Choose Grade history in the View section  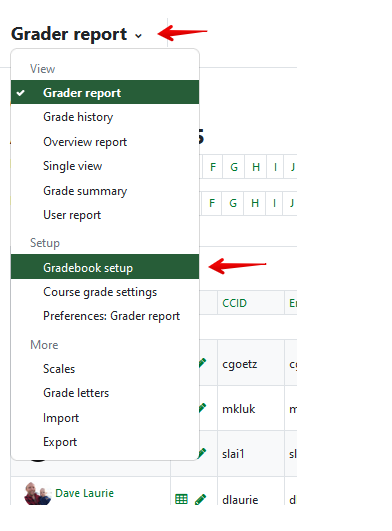tap(78, 117)
